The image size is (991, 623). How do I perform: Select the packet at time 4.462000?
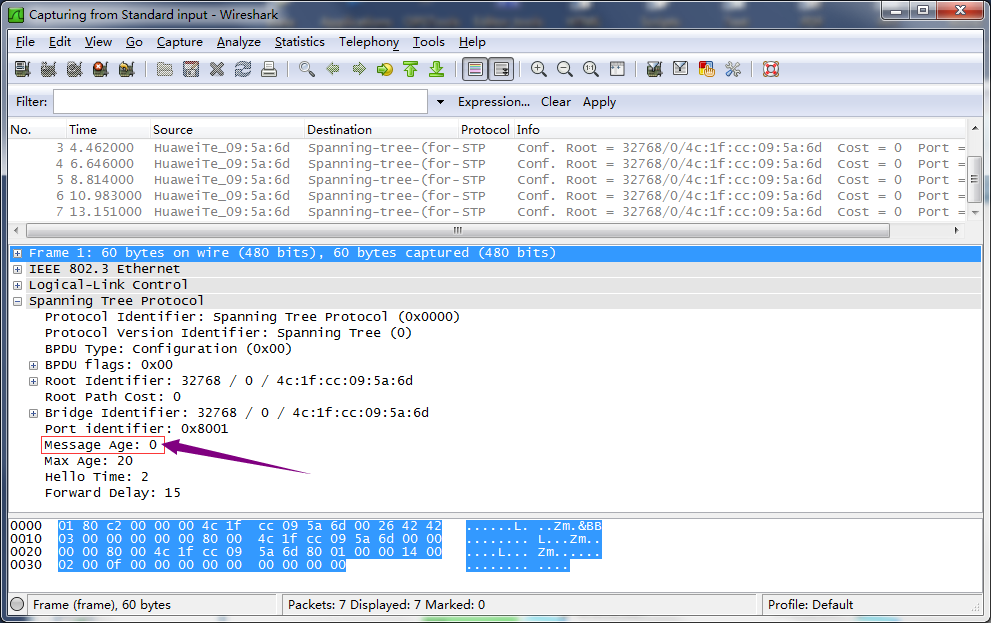[x=487, y=148]
